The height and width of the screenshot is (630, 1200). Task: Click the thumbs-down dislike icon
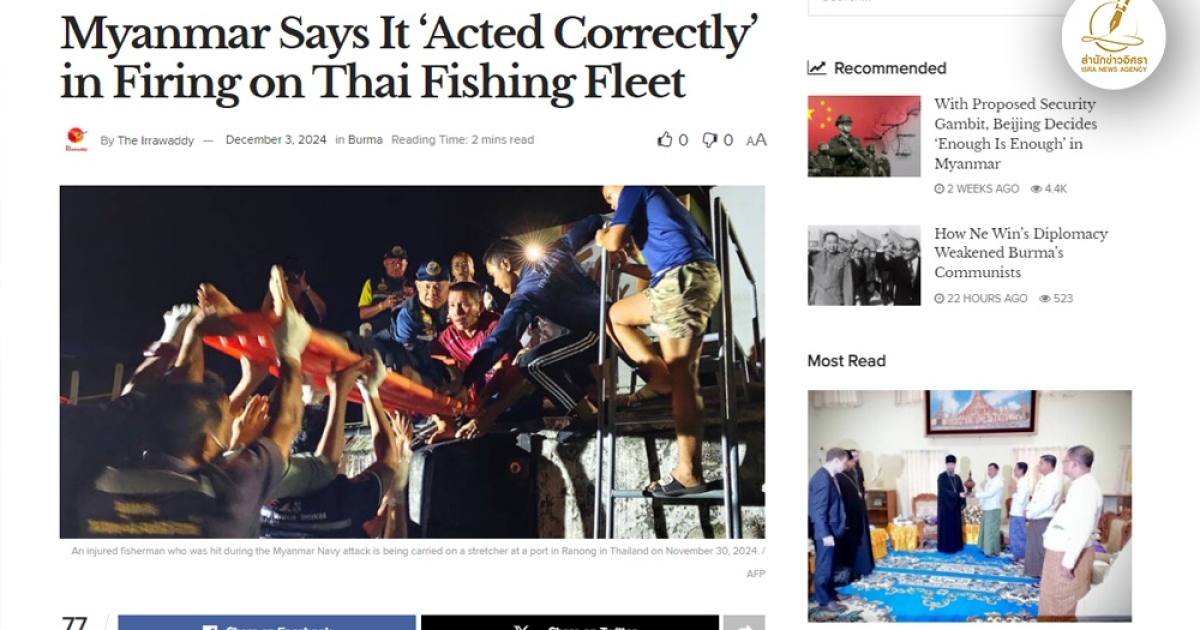pyautogui.click(x=709, y=140)
